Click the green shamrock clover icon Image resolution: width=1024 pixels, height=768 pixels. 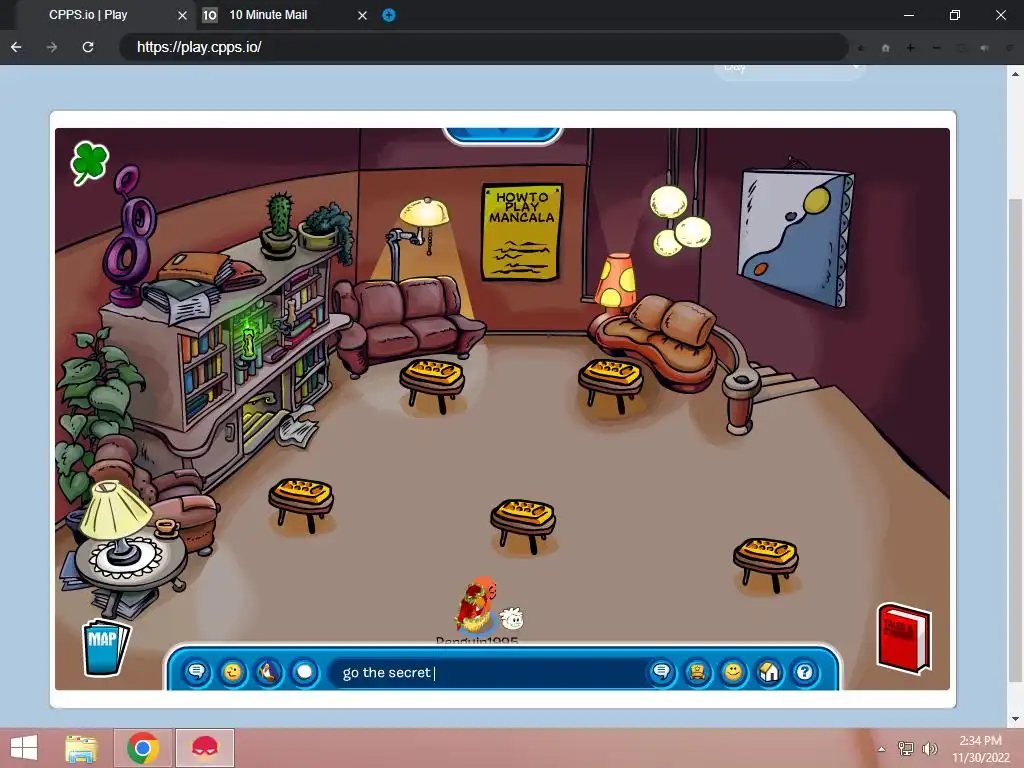coord(89,162)
